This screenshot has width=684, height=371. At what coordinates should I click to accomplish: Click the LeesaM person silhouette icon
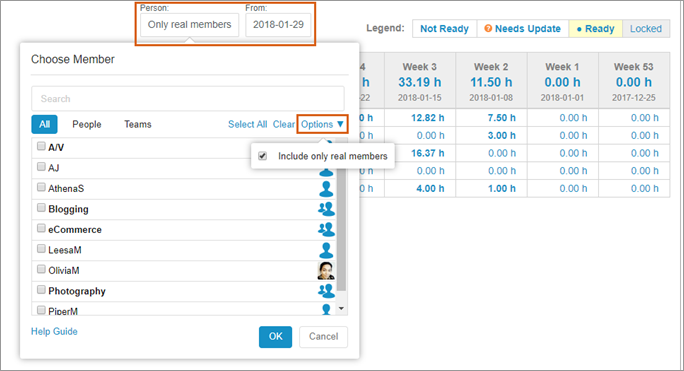tap(326, 250)
